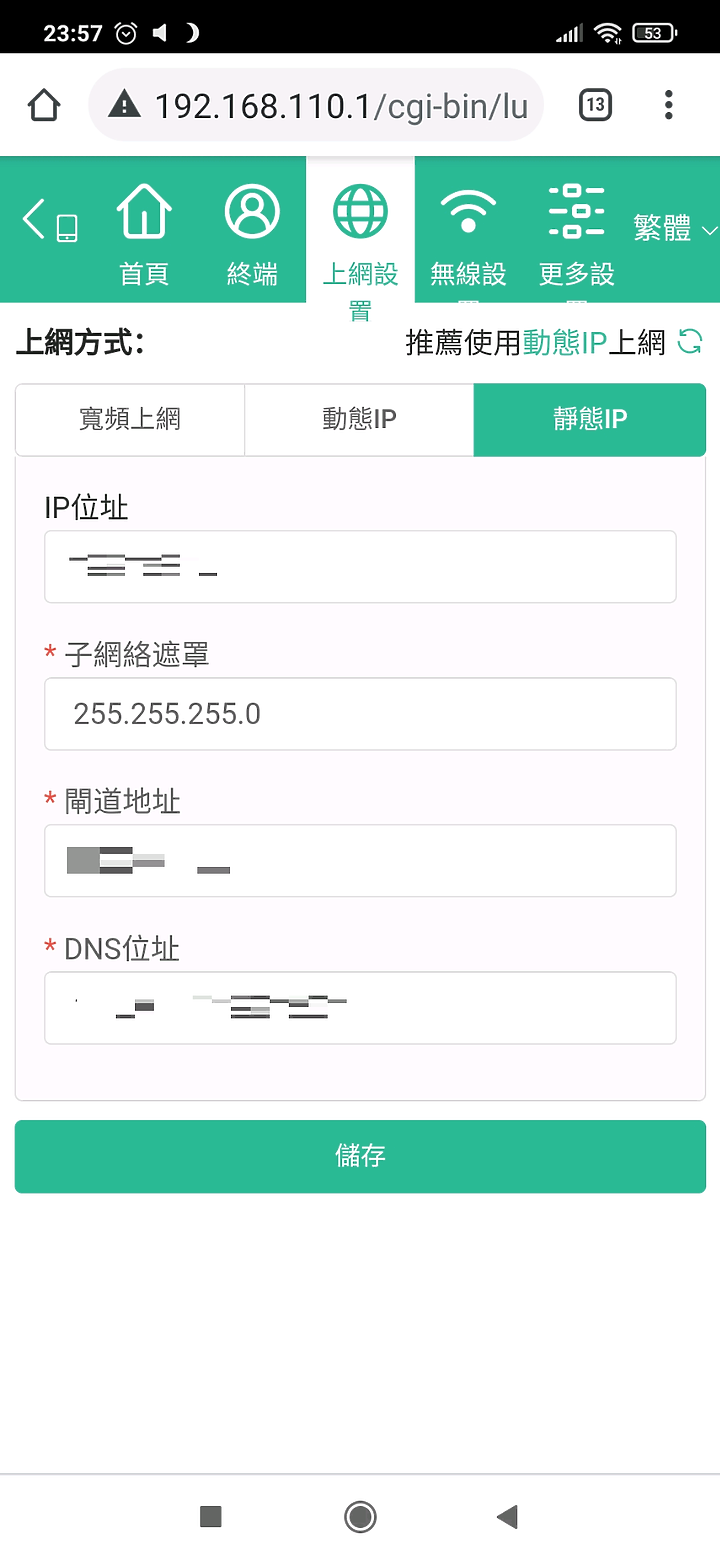
Task: Tap the back-to-device arrow icon
Action: click(x=50, y=220)
